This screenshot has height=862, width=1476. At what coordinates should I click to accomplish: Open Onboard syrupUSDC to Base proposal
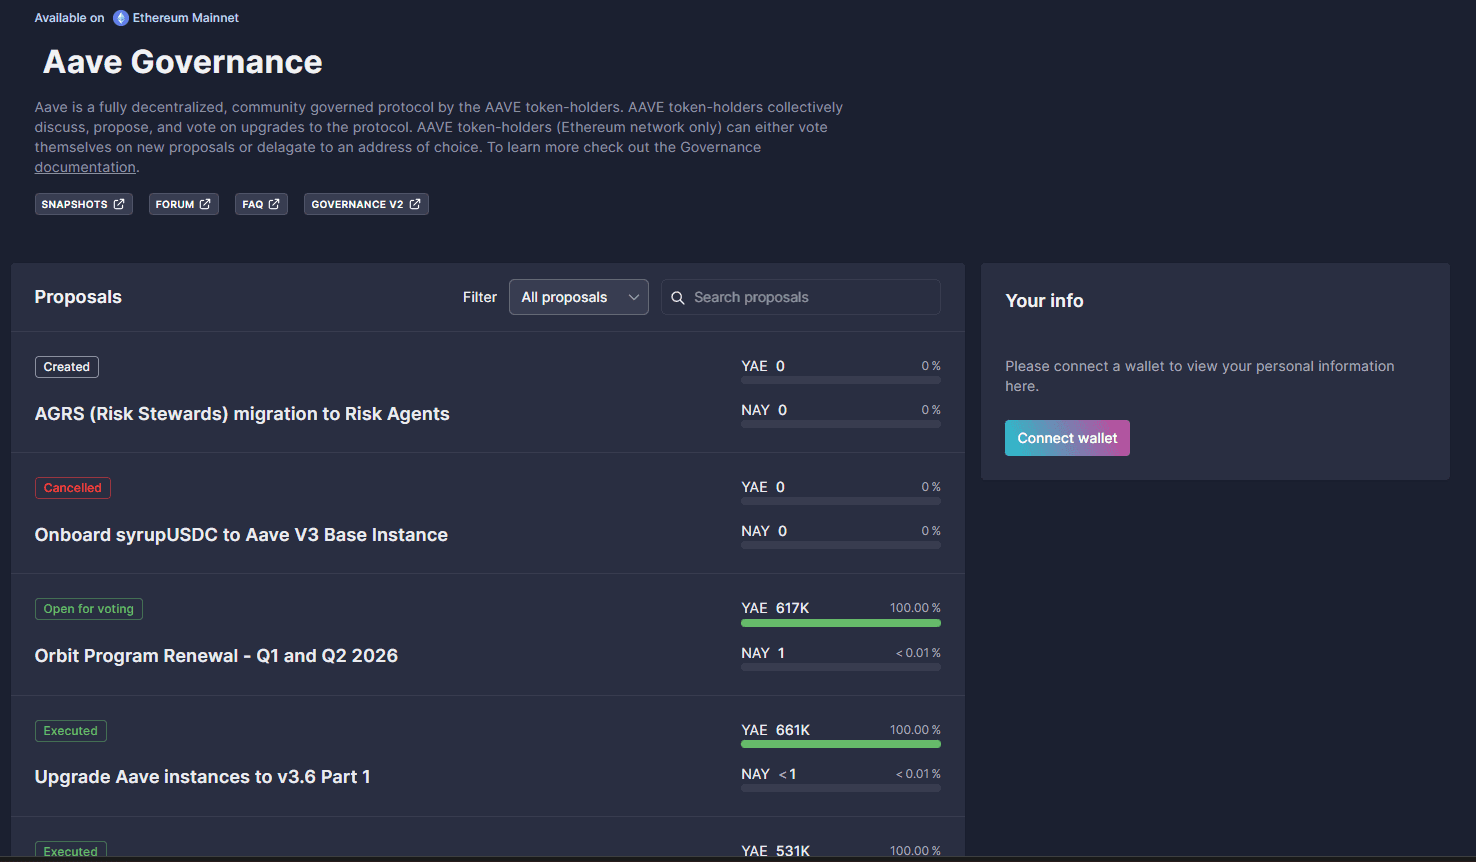point(241,535)
